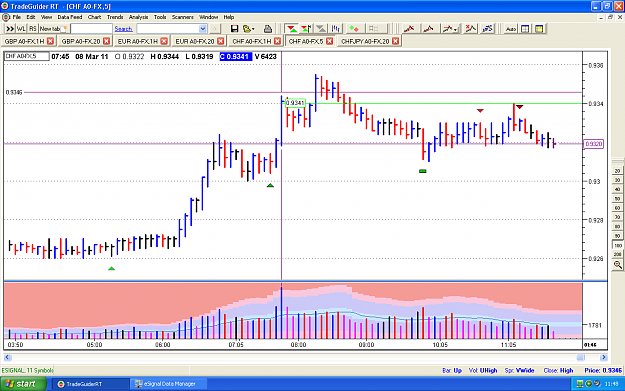Click the Windows Start button
Image resolution: width=625 pixels, height=391 pixels.
click(23, 384)
